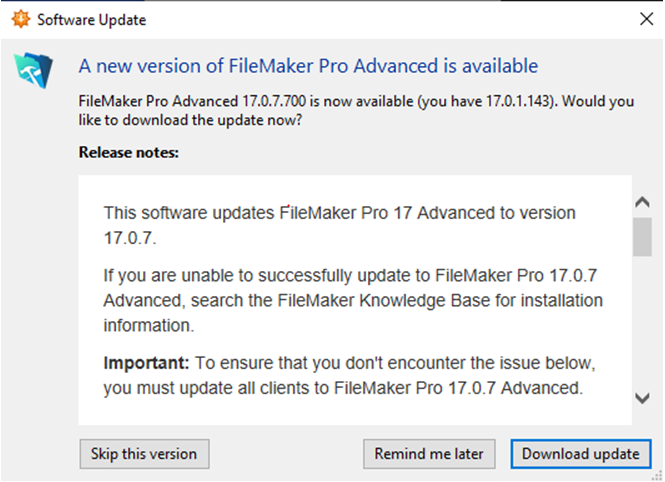
Task: Choose Skip this version
Action: [144, 454]
